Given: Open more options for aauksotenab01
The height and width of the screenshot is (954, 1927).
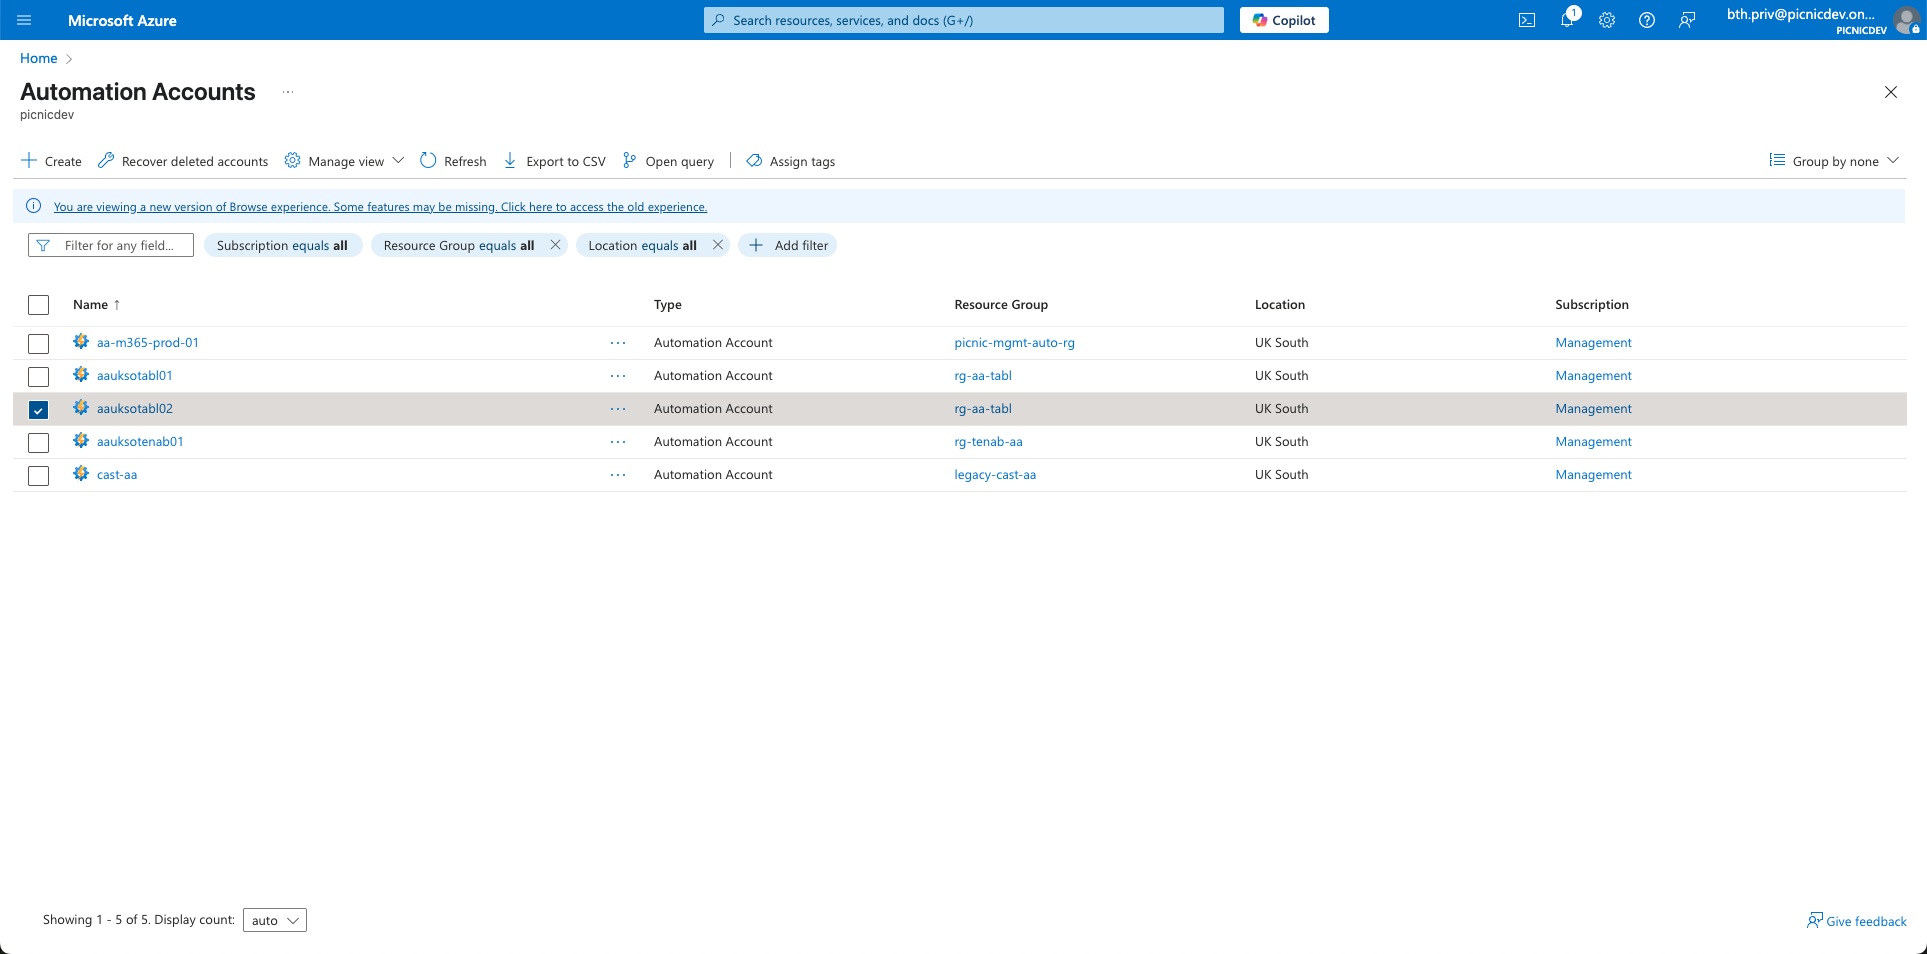Looking at the screenshot, I should point(618,442).
